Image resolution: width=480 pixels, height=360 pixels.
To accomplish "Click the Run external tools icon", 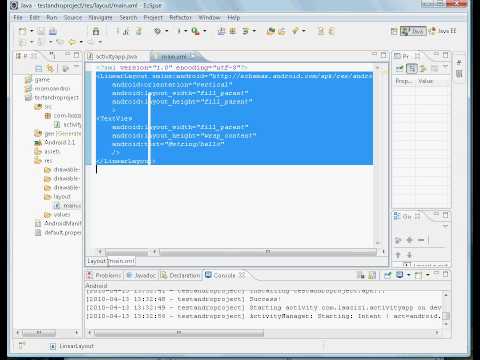I will pos(195,31).
